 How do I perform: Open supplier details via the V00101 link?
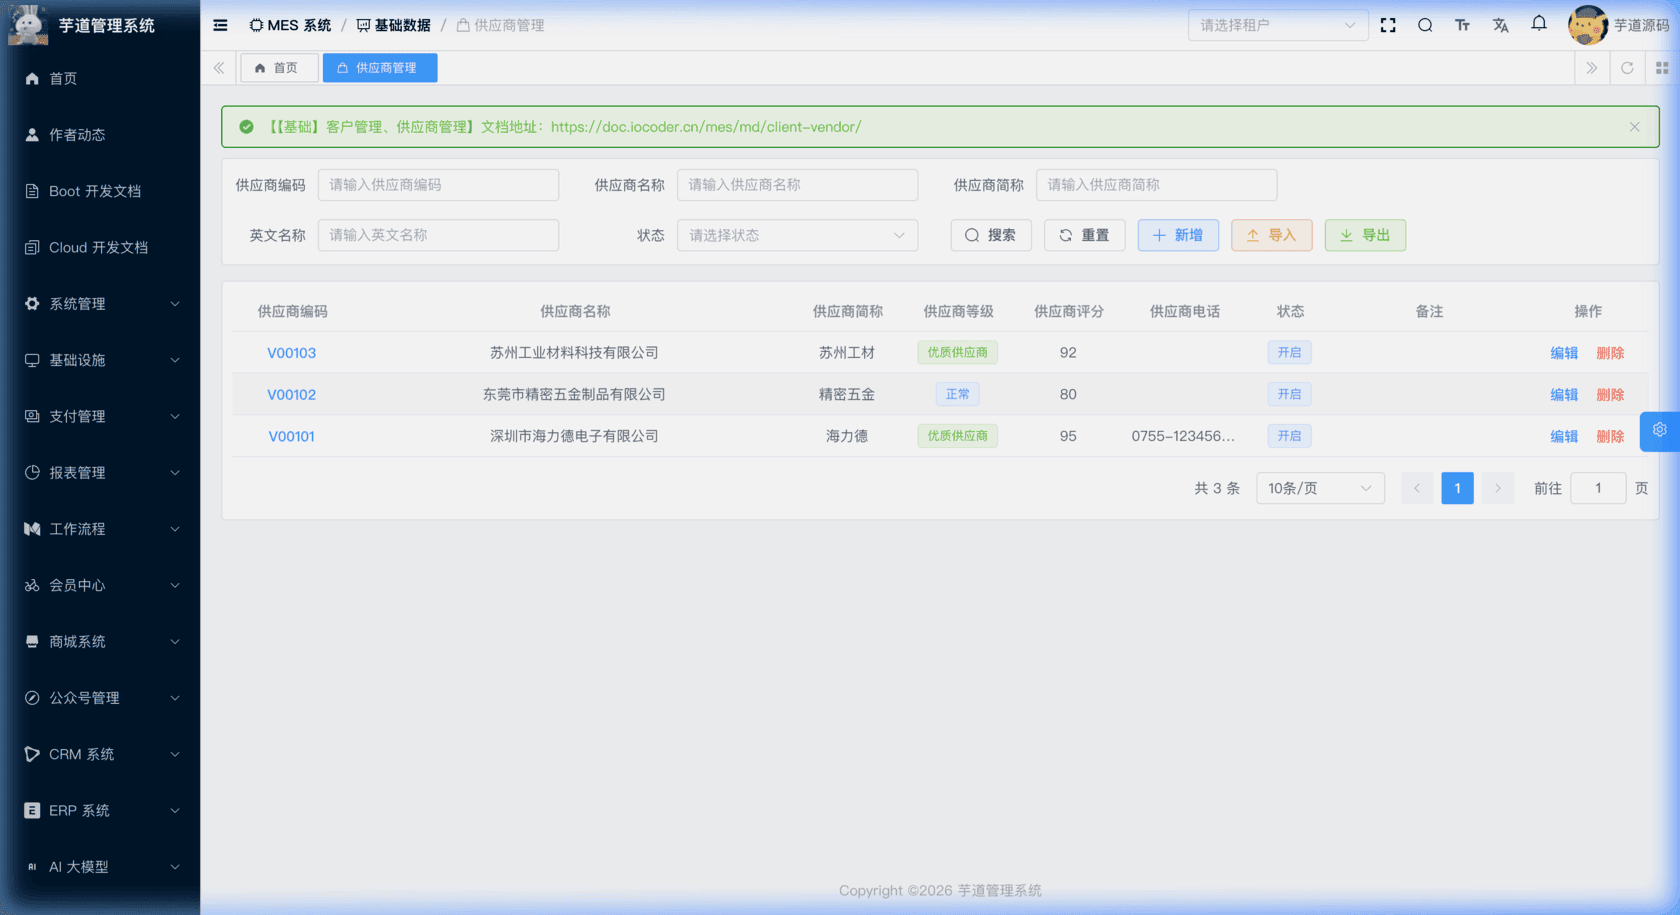[291, 436]
